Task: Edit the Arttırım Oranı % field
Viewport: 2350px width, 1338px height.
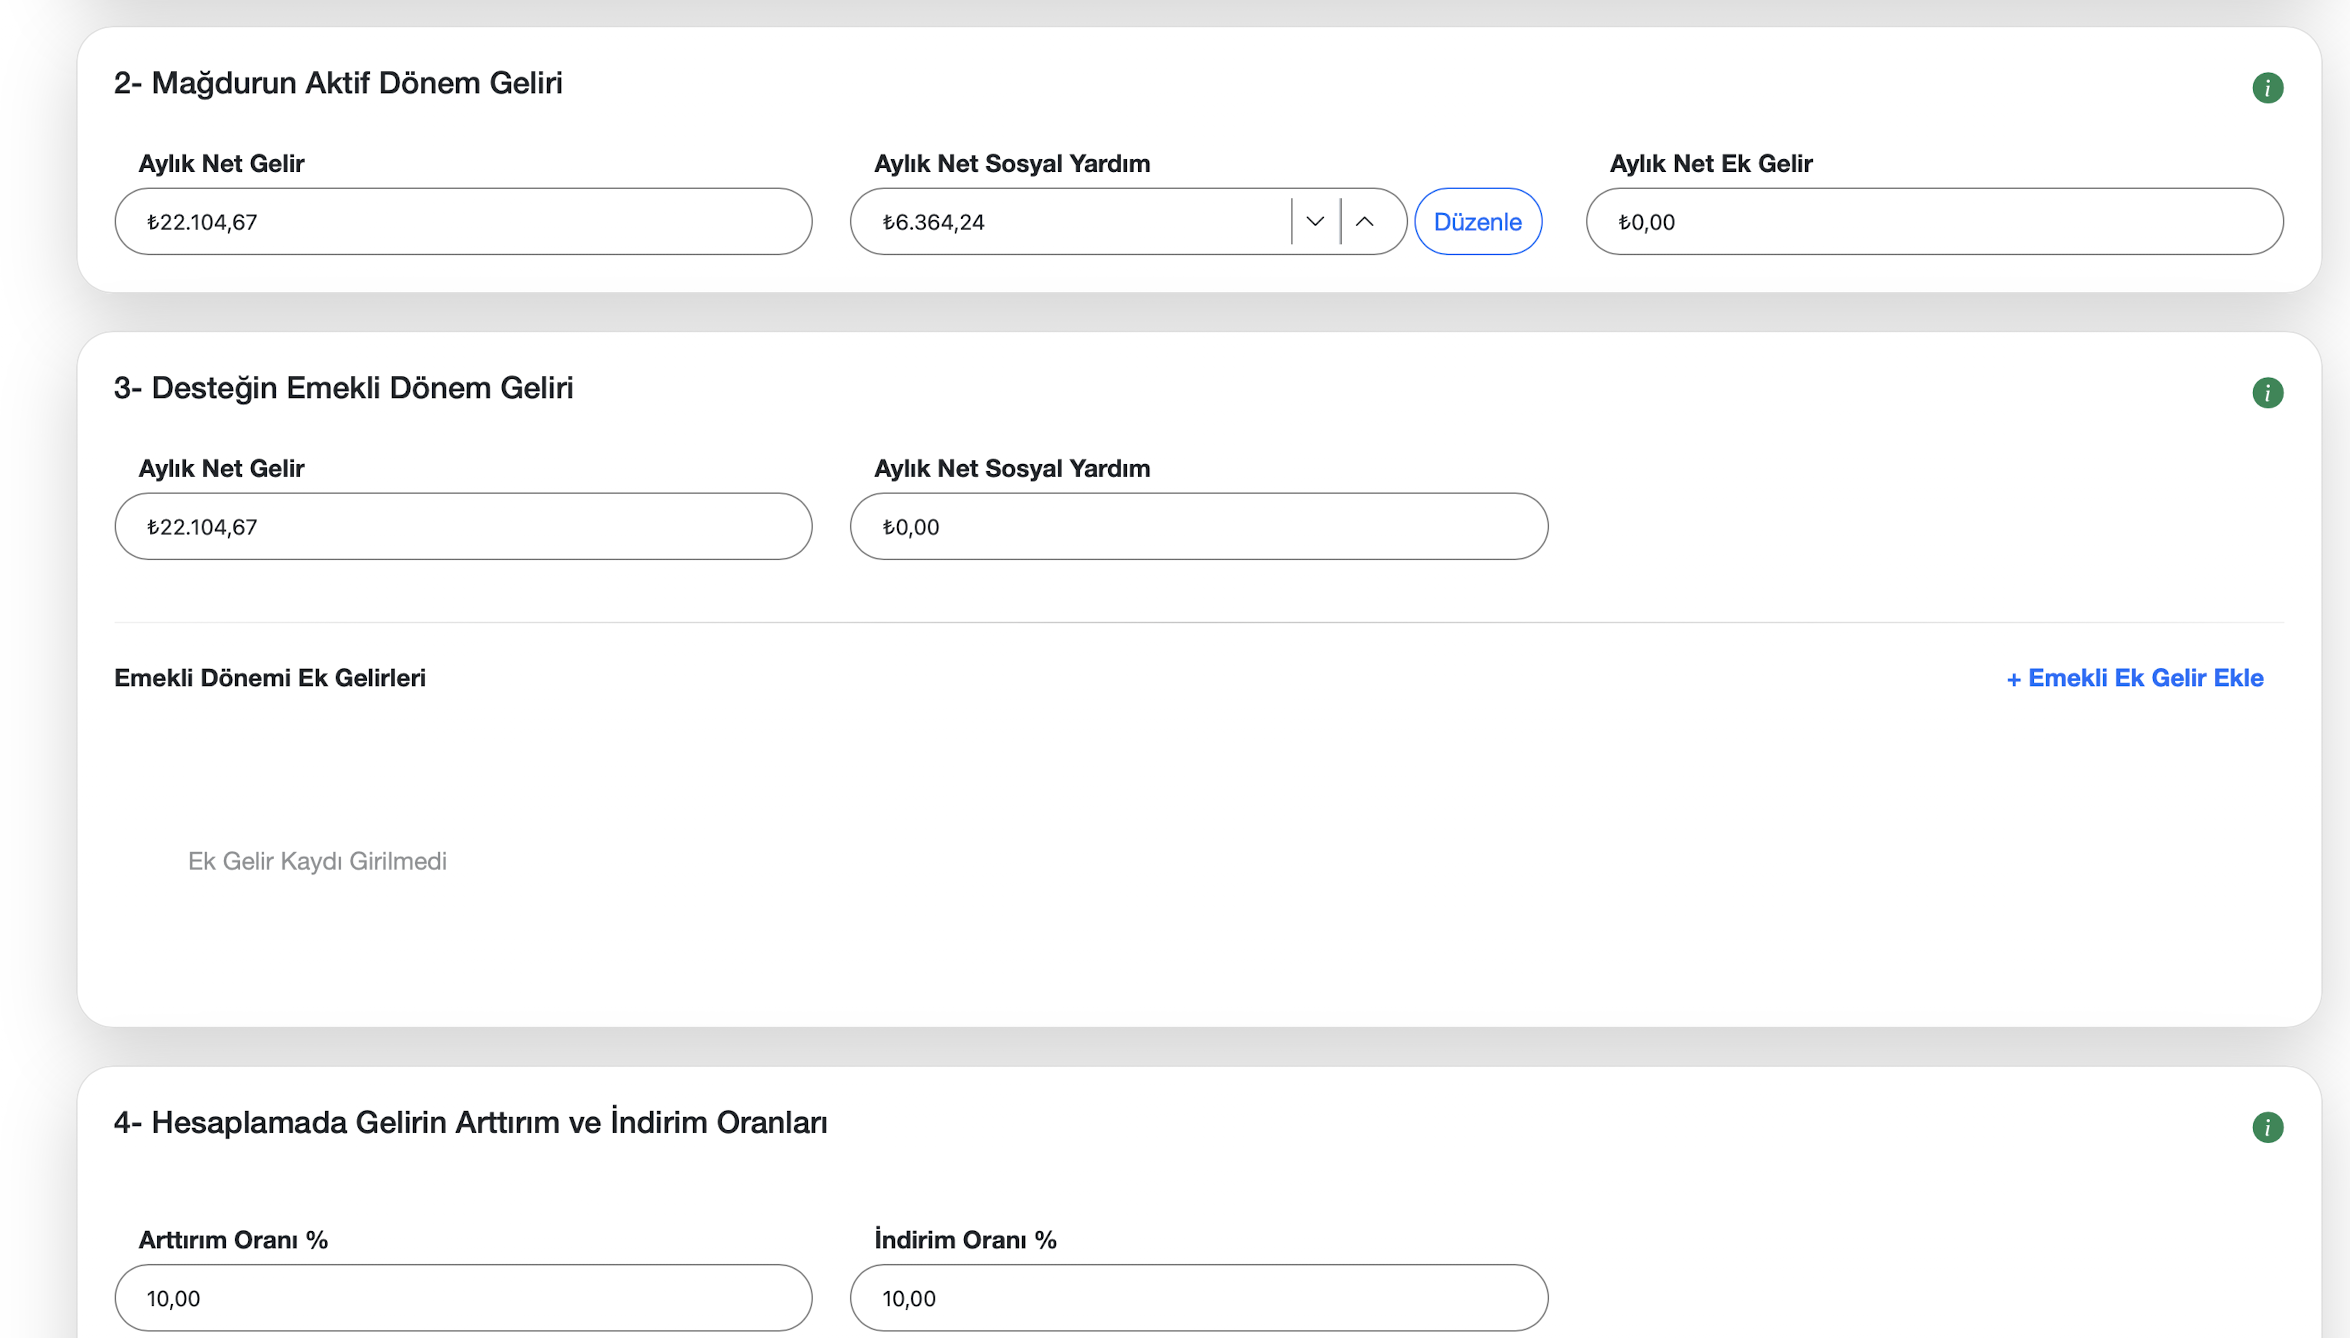Action: (463, 1297)
